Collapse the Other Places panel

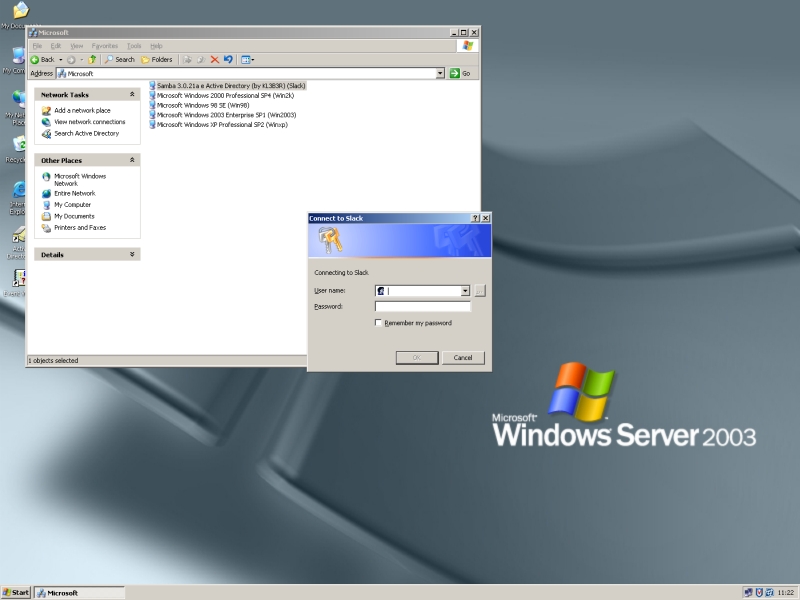pos(132,160)
